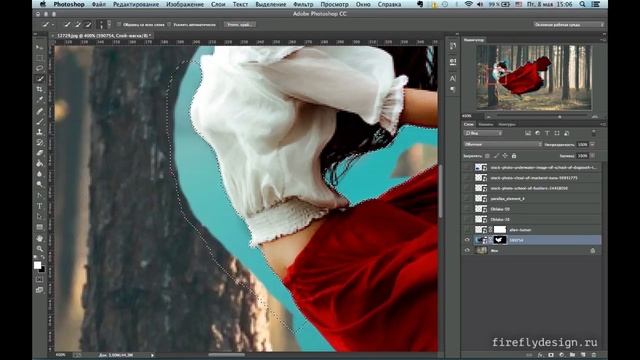Viewport: 640px width, 360px height.
Task: Show the Oblako 09 layer
Action: [467, 209]
